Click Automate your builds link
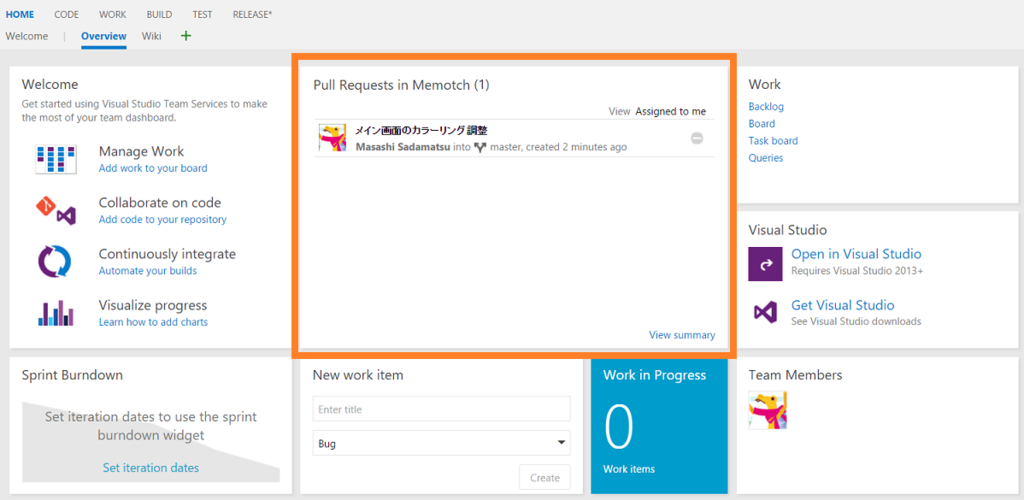 (x=148, y=270)
